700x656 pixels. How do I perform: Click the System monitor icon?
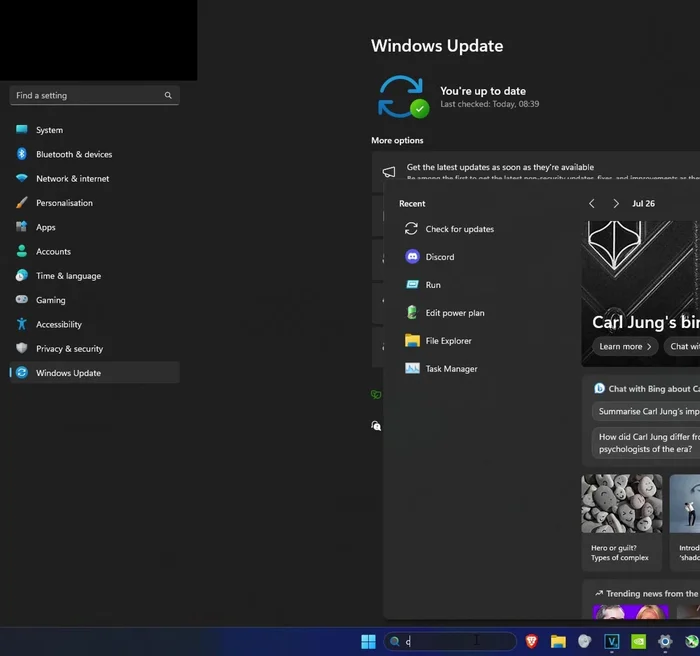click(x=21, y=130)
